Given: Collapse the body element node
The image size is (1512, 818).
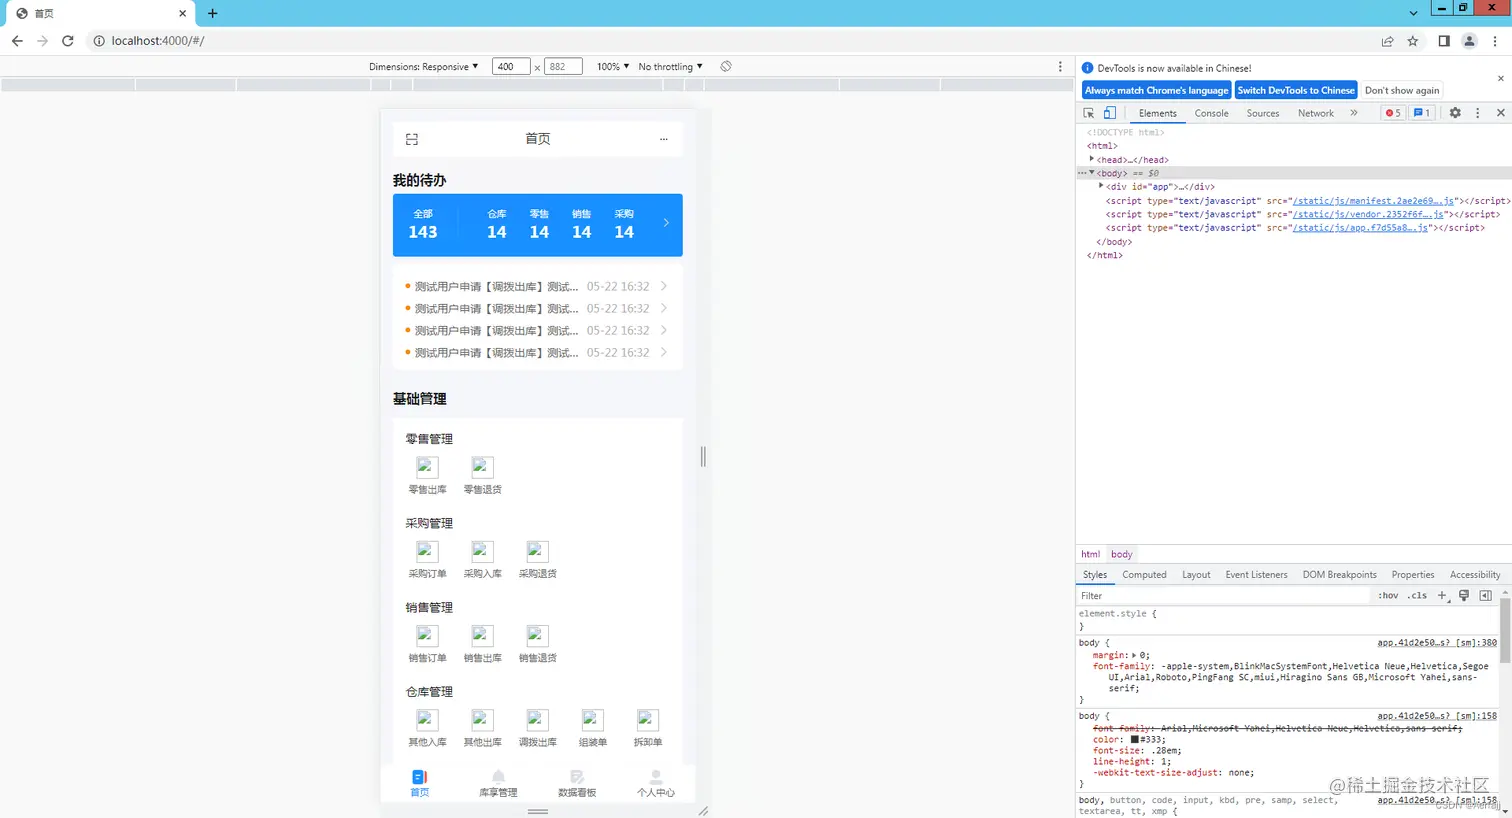Looking at the screenshot, I should tap(1091, 173).
